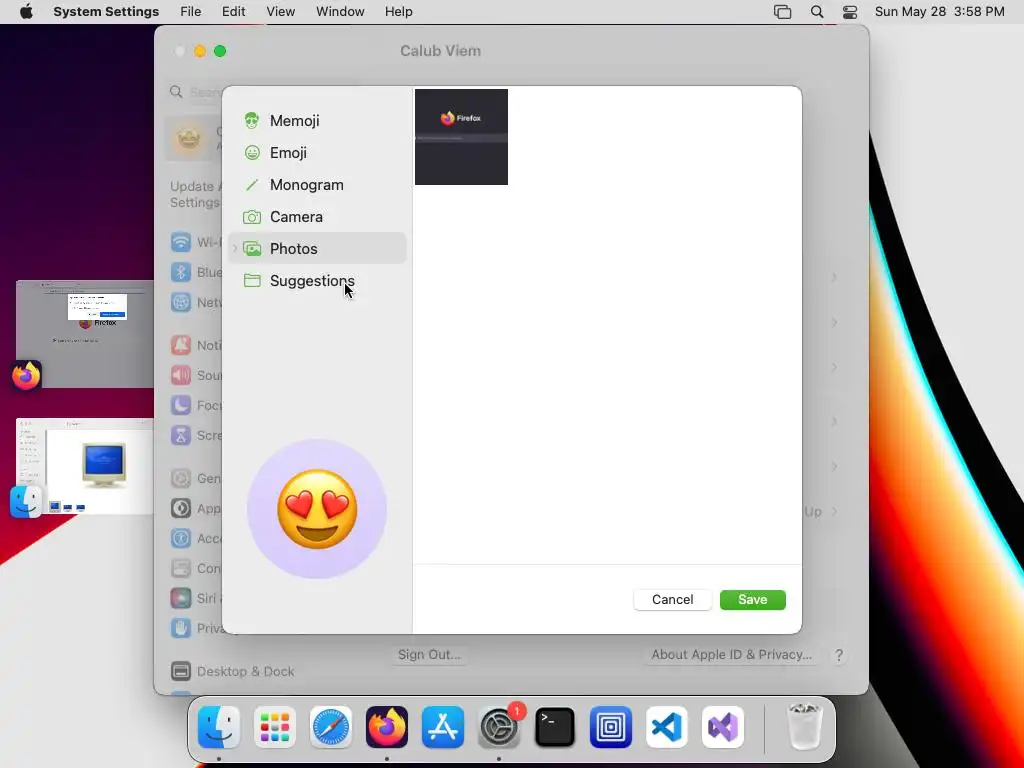Open the Edit menu
Viewport: 1024px width, 768px height.
pos(233,12)
